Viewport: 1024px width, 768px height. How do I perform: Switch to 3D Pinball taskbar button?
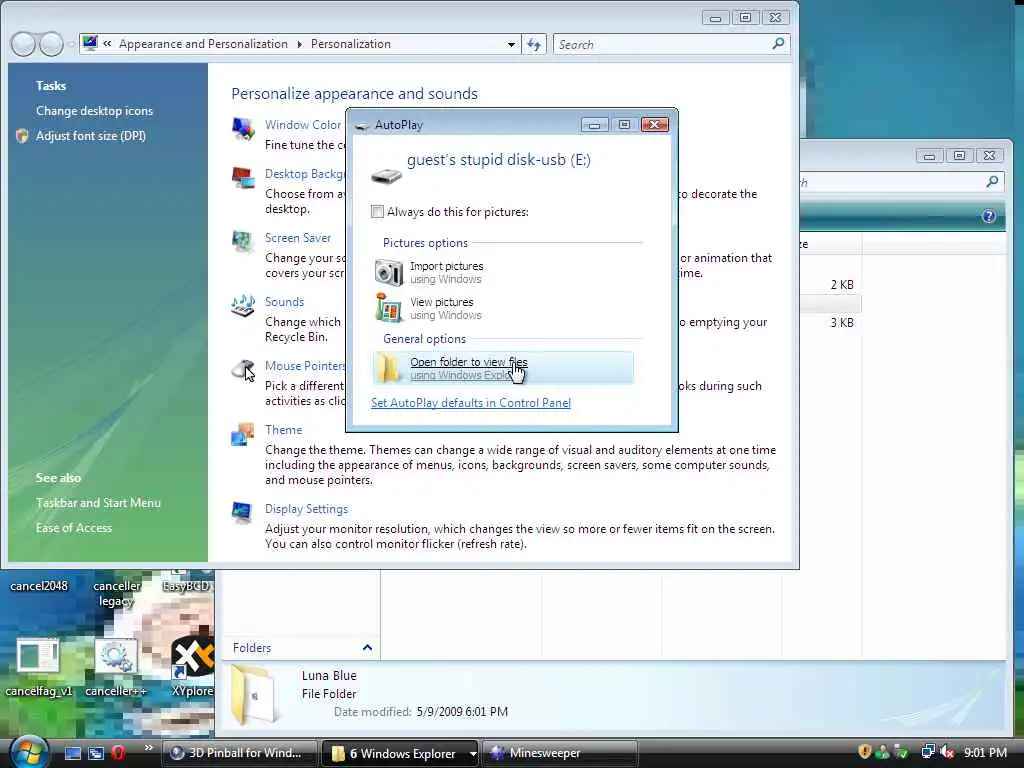239,753
